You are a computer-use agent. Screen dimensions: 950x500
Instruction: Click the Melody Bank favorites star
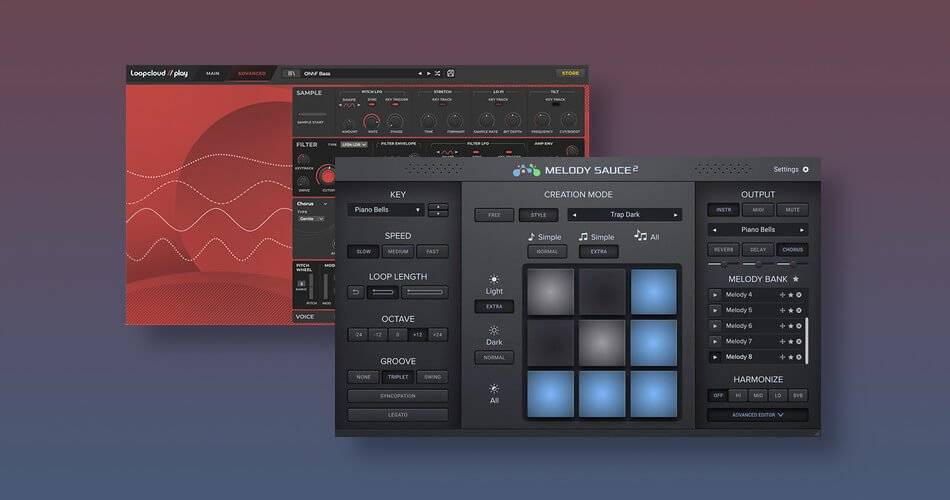[796, 279]
